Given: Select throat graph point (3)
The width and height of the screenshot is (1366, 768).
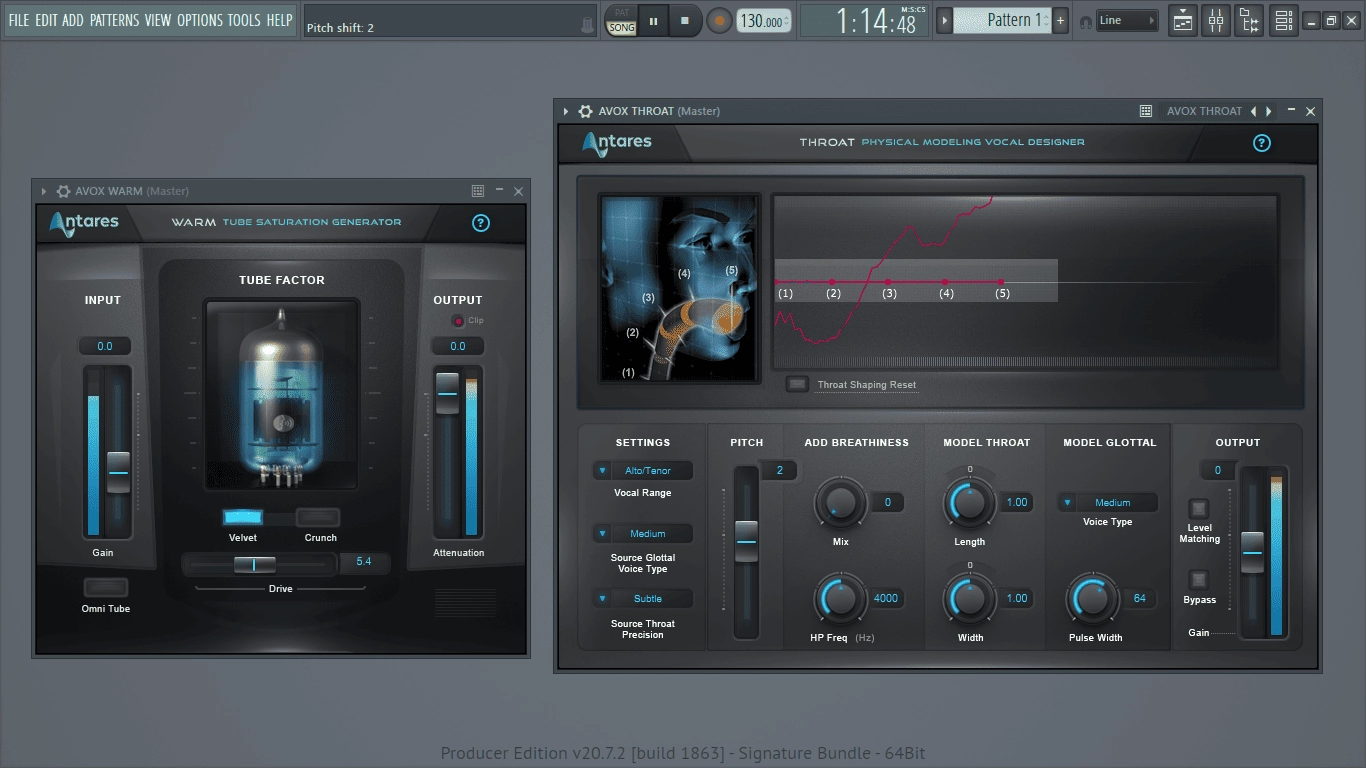Looking at the screenshot, I should (x=888, y=282).
